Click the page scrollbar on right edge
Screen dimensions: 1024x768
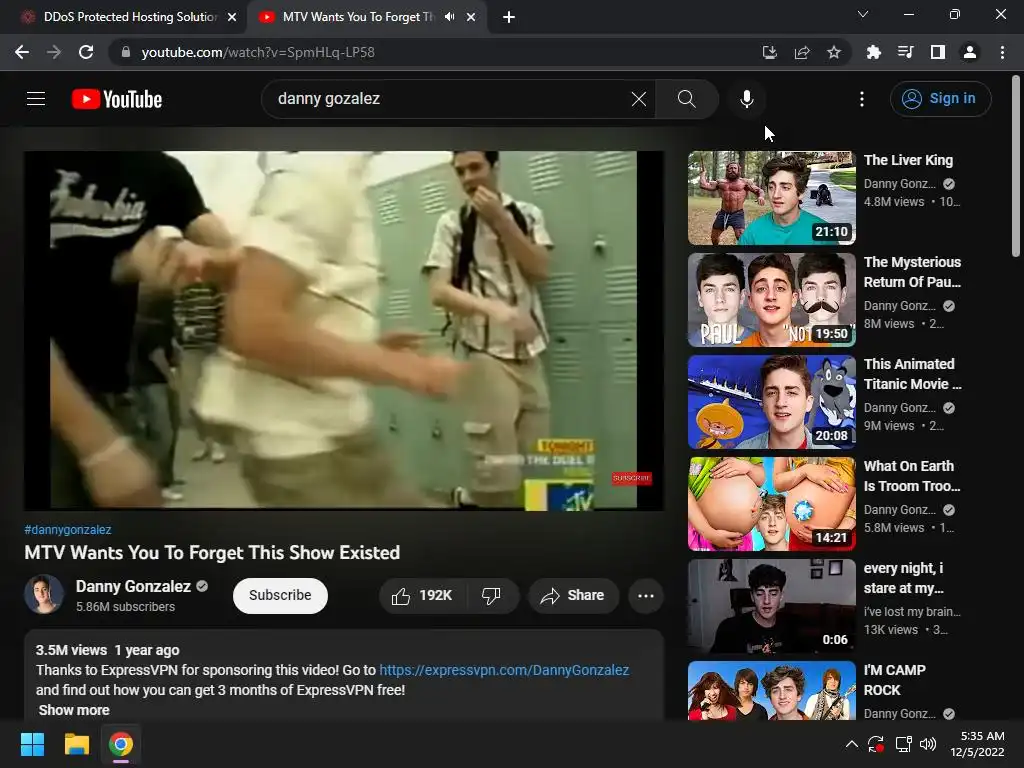[1016, 167]
